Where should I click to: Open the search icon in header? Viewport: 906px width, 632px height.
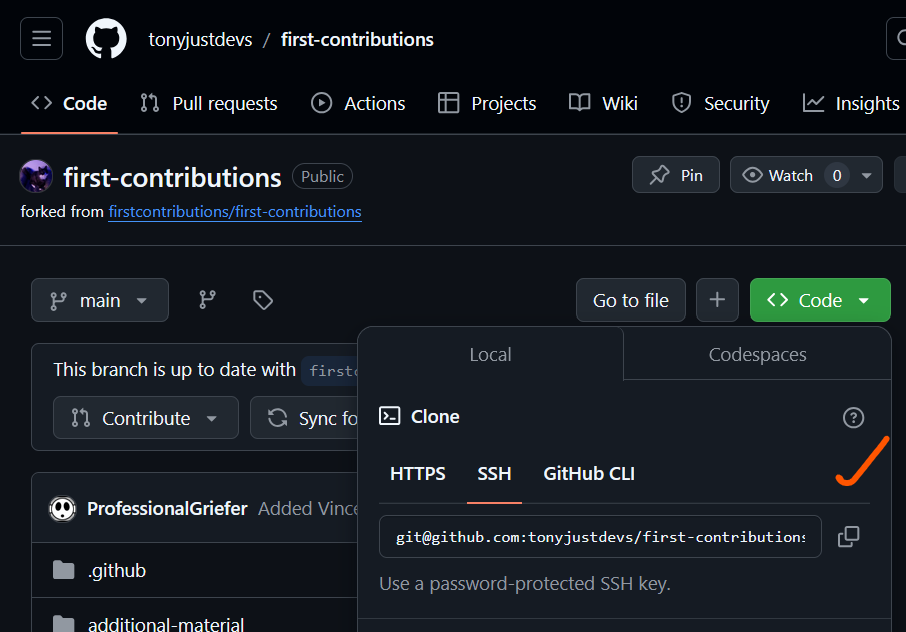pos(897,39)
